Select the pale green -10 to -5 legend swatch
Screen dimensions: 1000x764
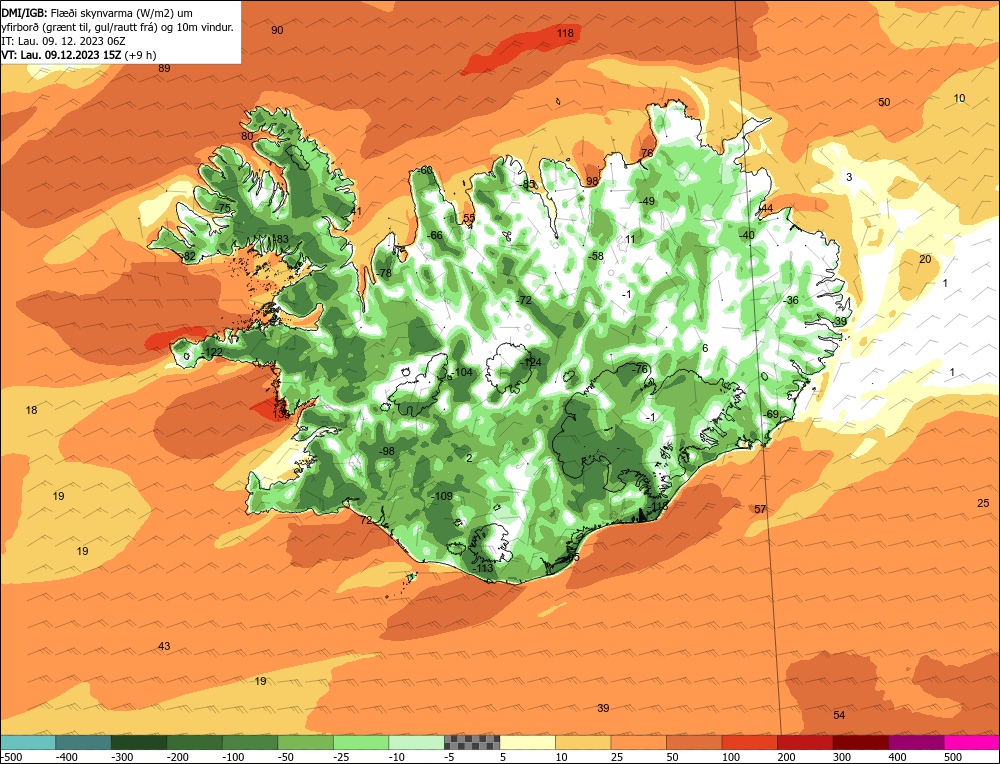point(416,742)
